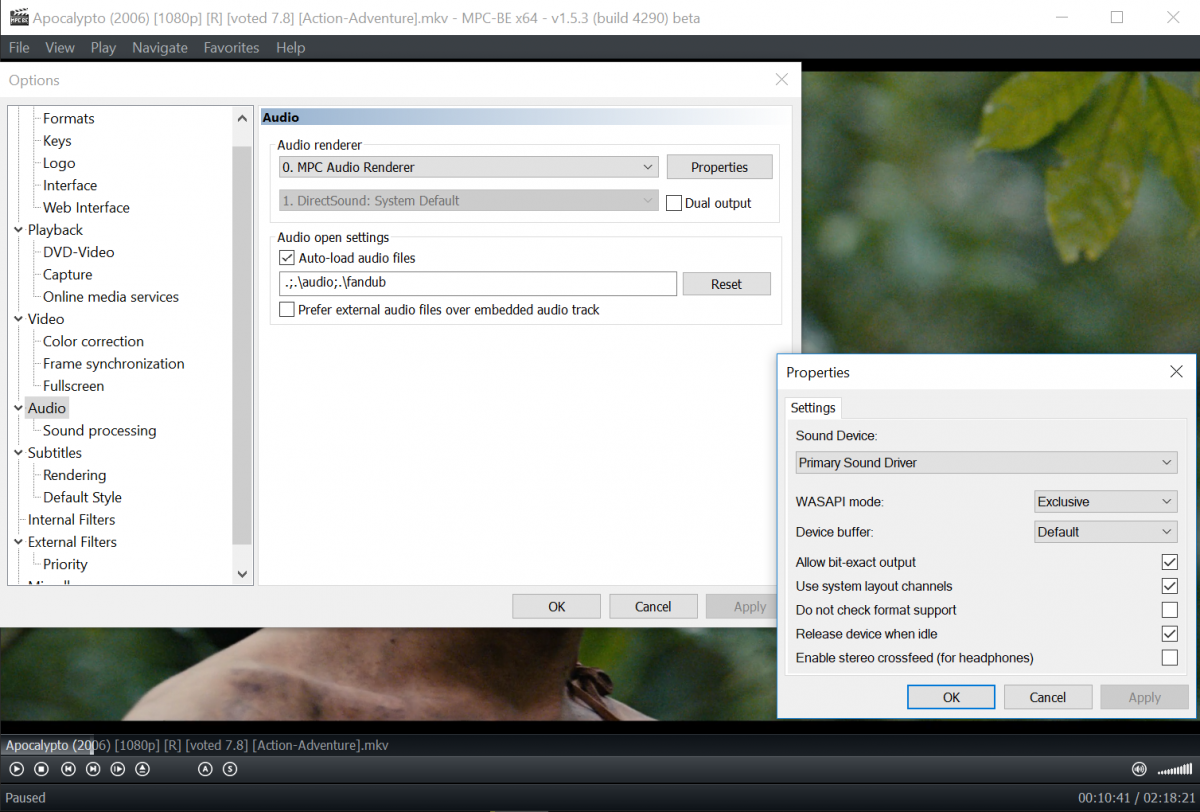Screen dimensions: 1200x812
Task: Toggle Release device when idle checkbox
Action: tap(1169, 634)
